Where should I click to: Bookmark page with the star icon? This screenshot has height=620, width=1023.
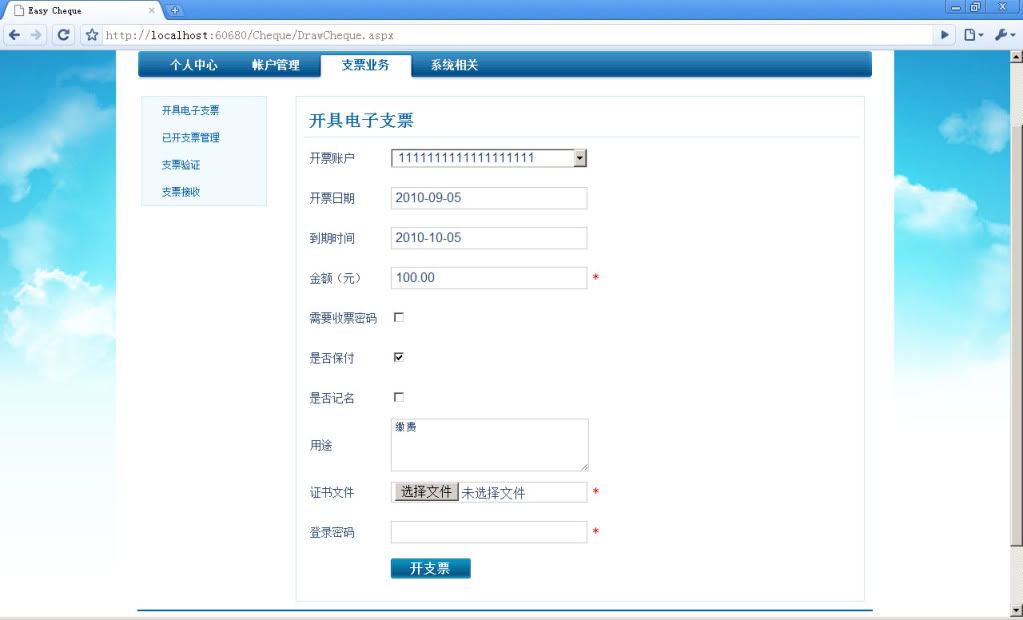(x=92, y=35)
